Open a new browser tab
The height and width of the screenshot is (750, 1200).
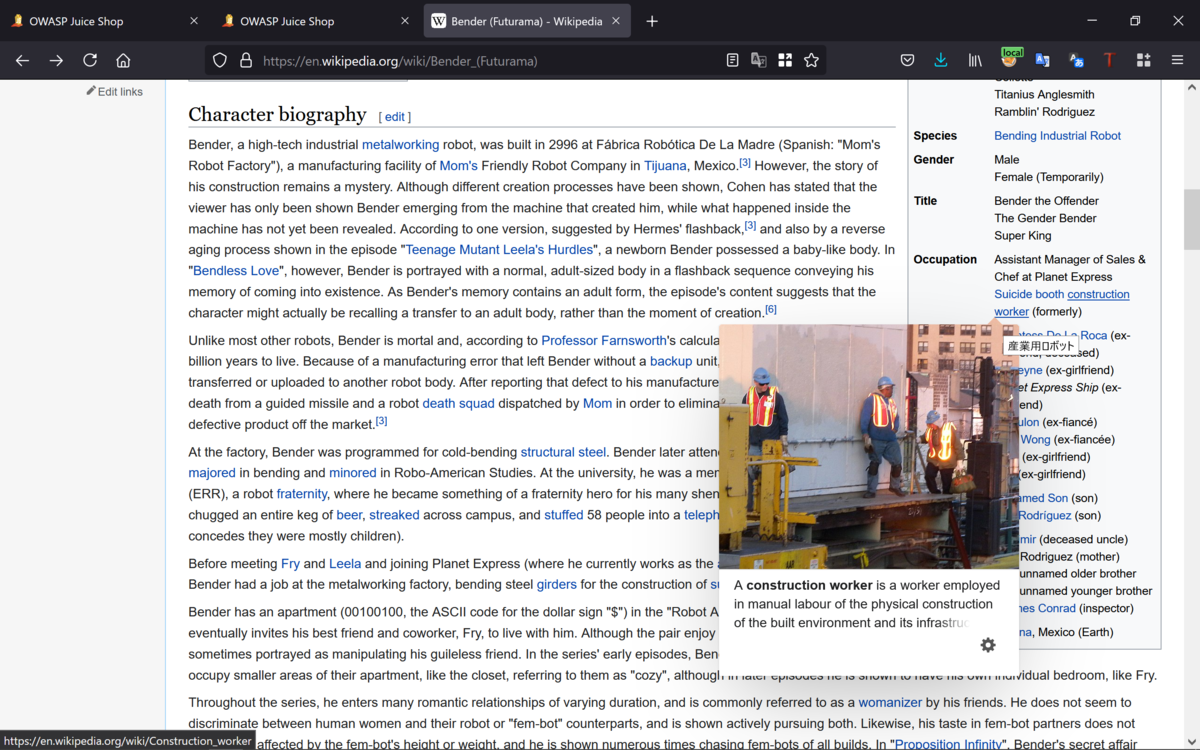652,21
